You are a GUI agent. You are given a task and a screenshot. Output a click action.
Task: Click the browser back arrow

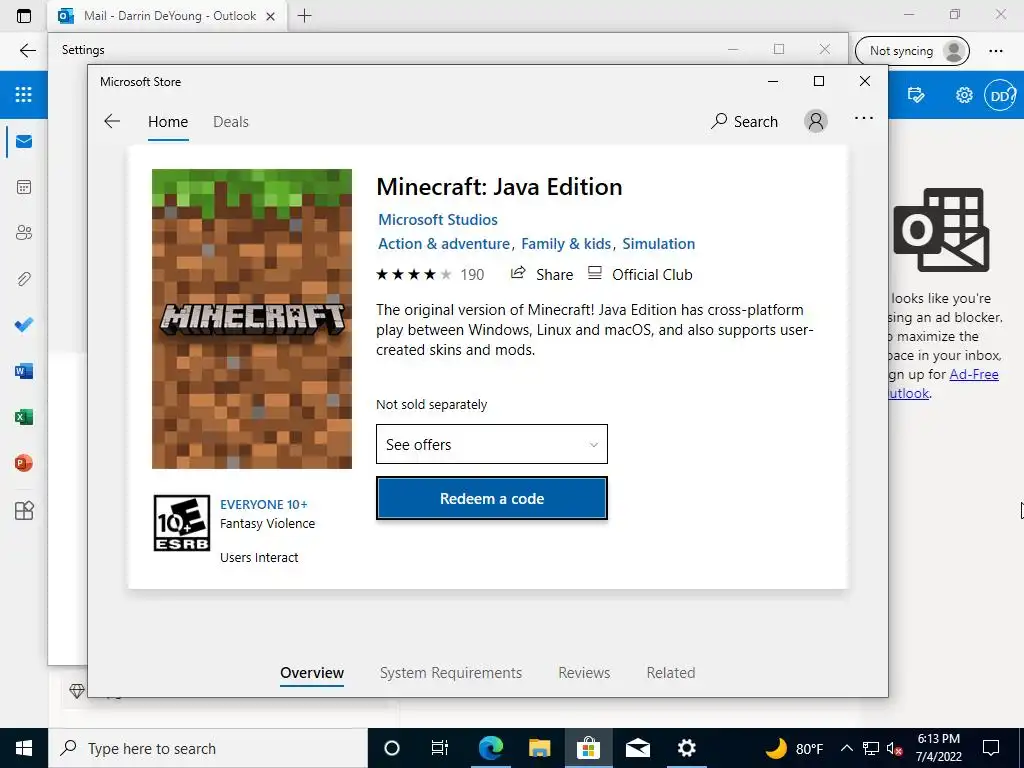pyautogui.click(x=27, y=50)
